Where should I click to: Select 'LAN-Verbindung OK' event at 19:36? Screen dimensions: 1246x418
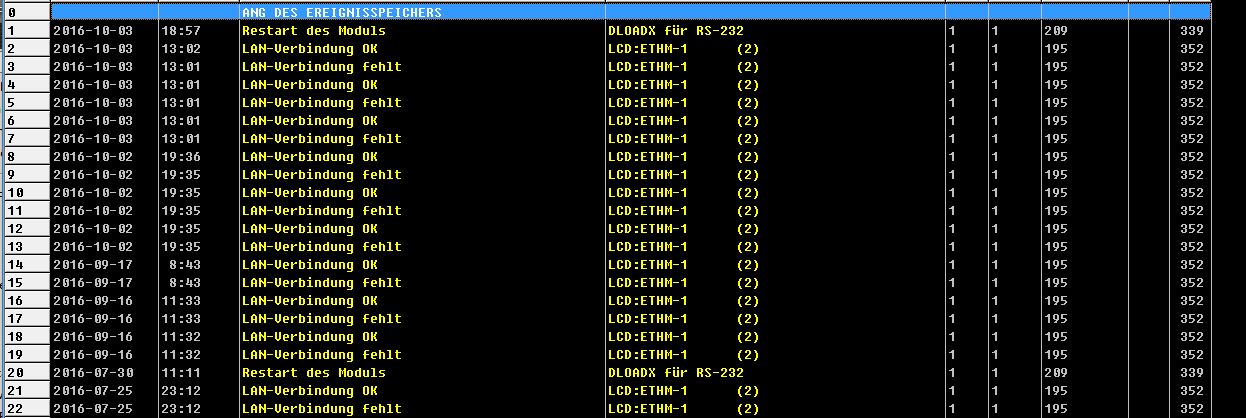coord(309,157)
